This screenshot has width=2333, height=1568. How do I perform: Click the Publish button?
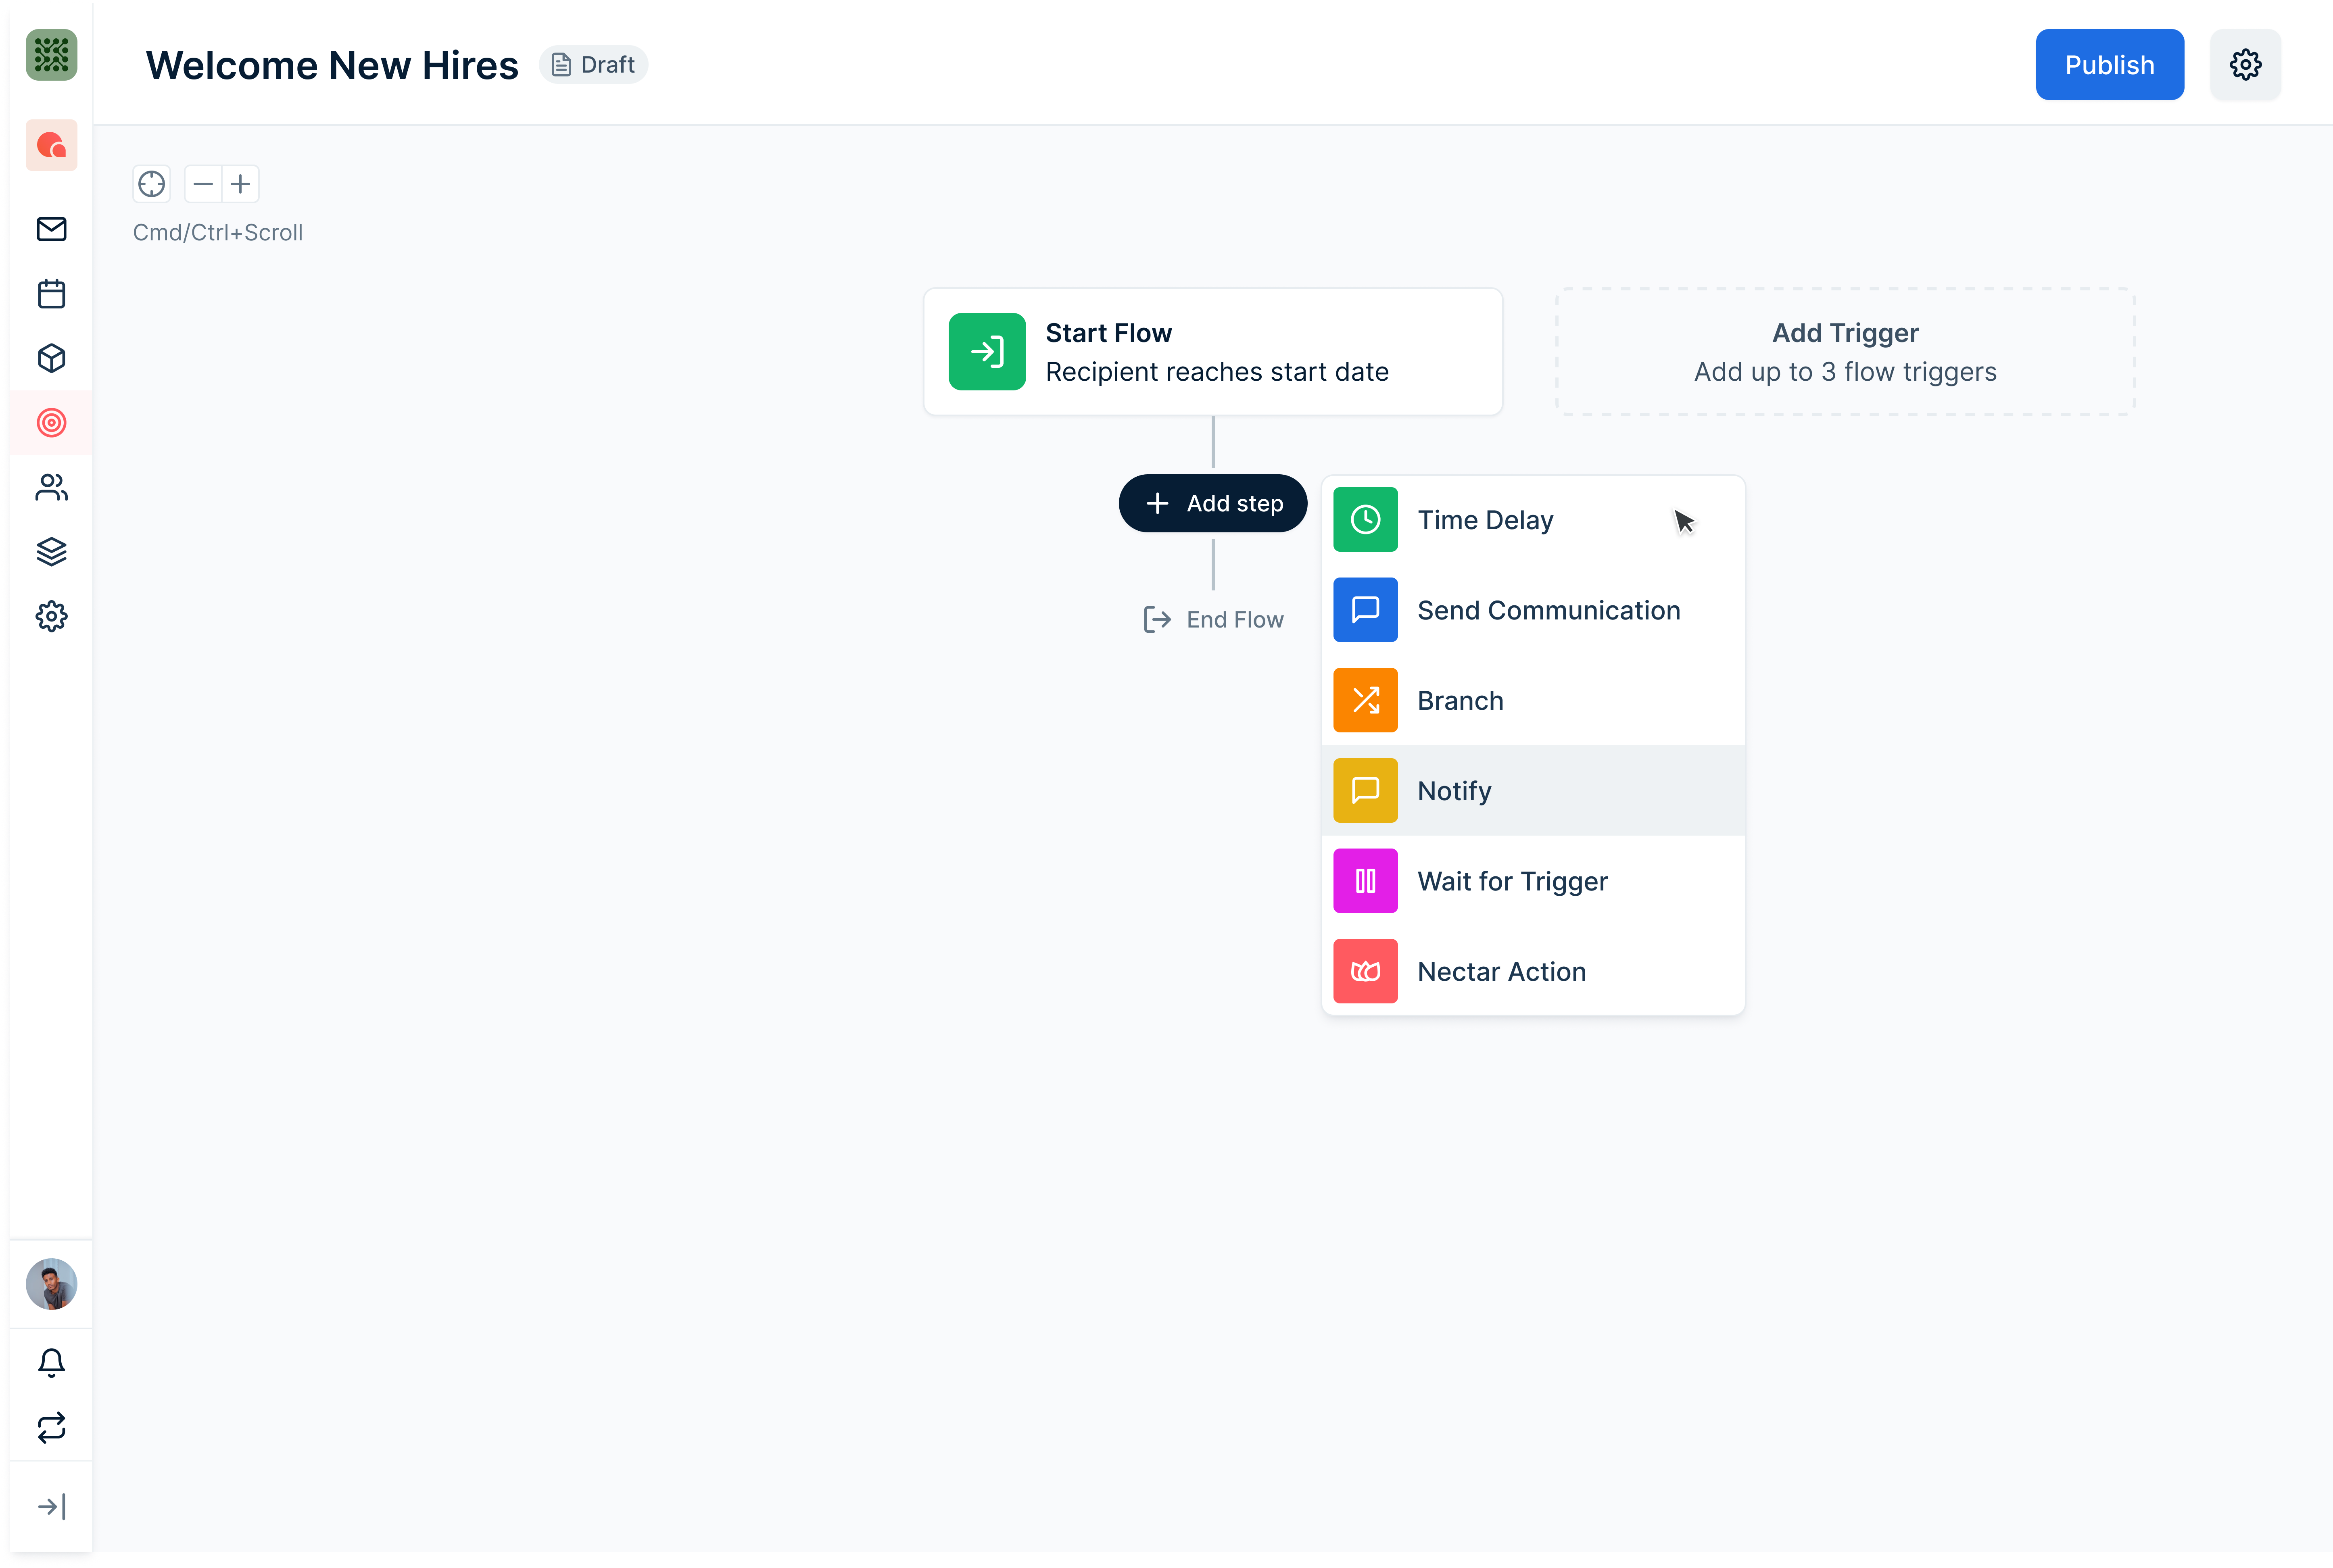tap(2109, 65)
